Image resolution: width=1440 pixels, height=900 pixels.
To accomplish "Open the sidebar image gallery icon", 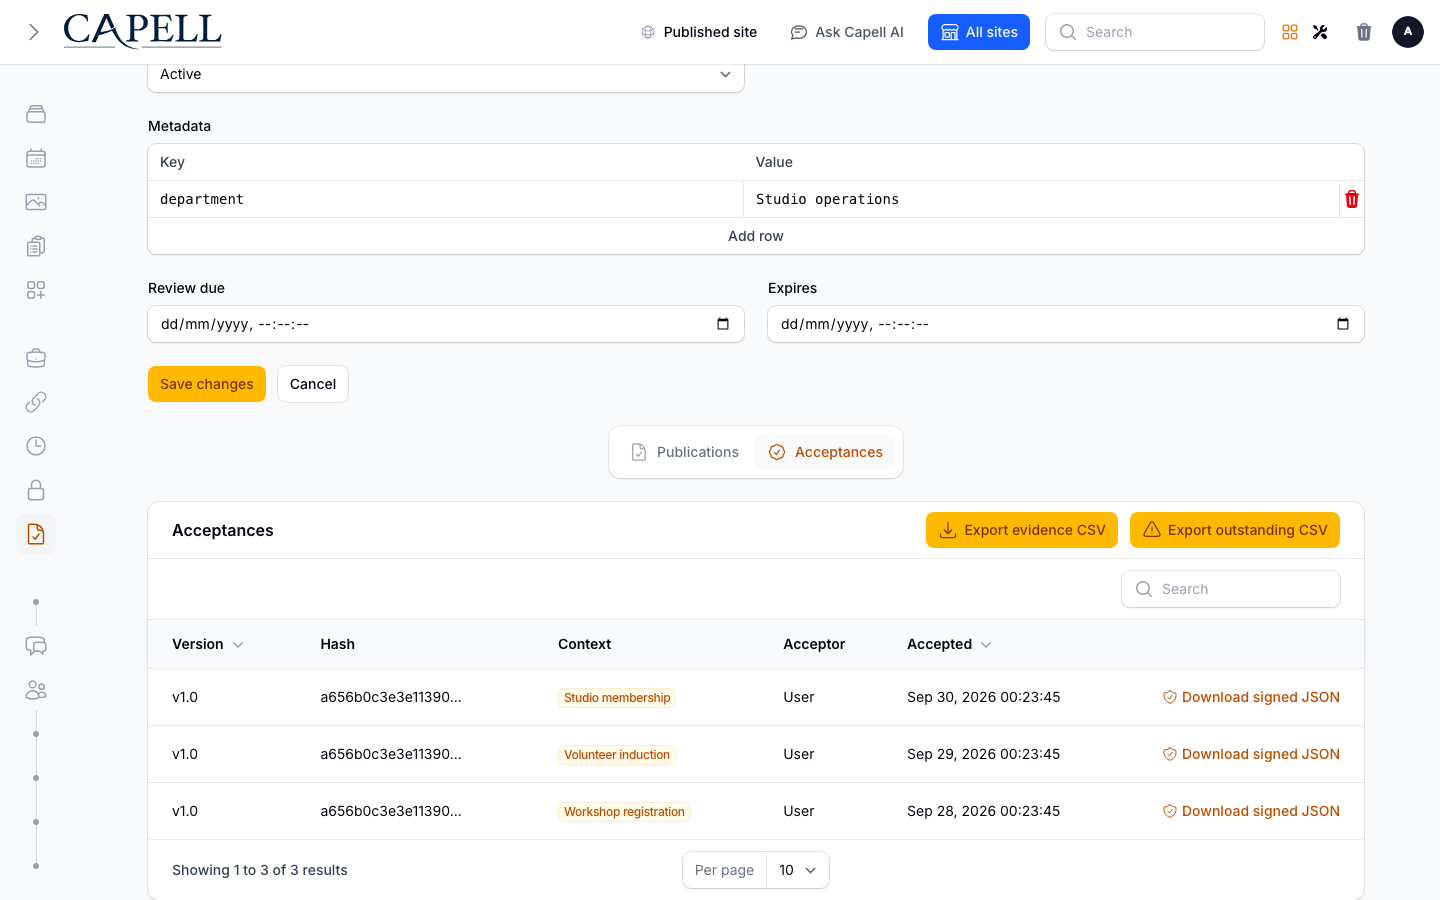I will click(x=36, y=202).
